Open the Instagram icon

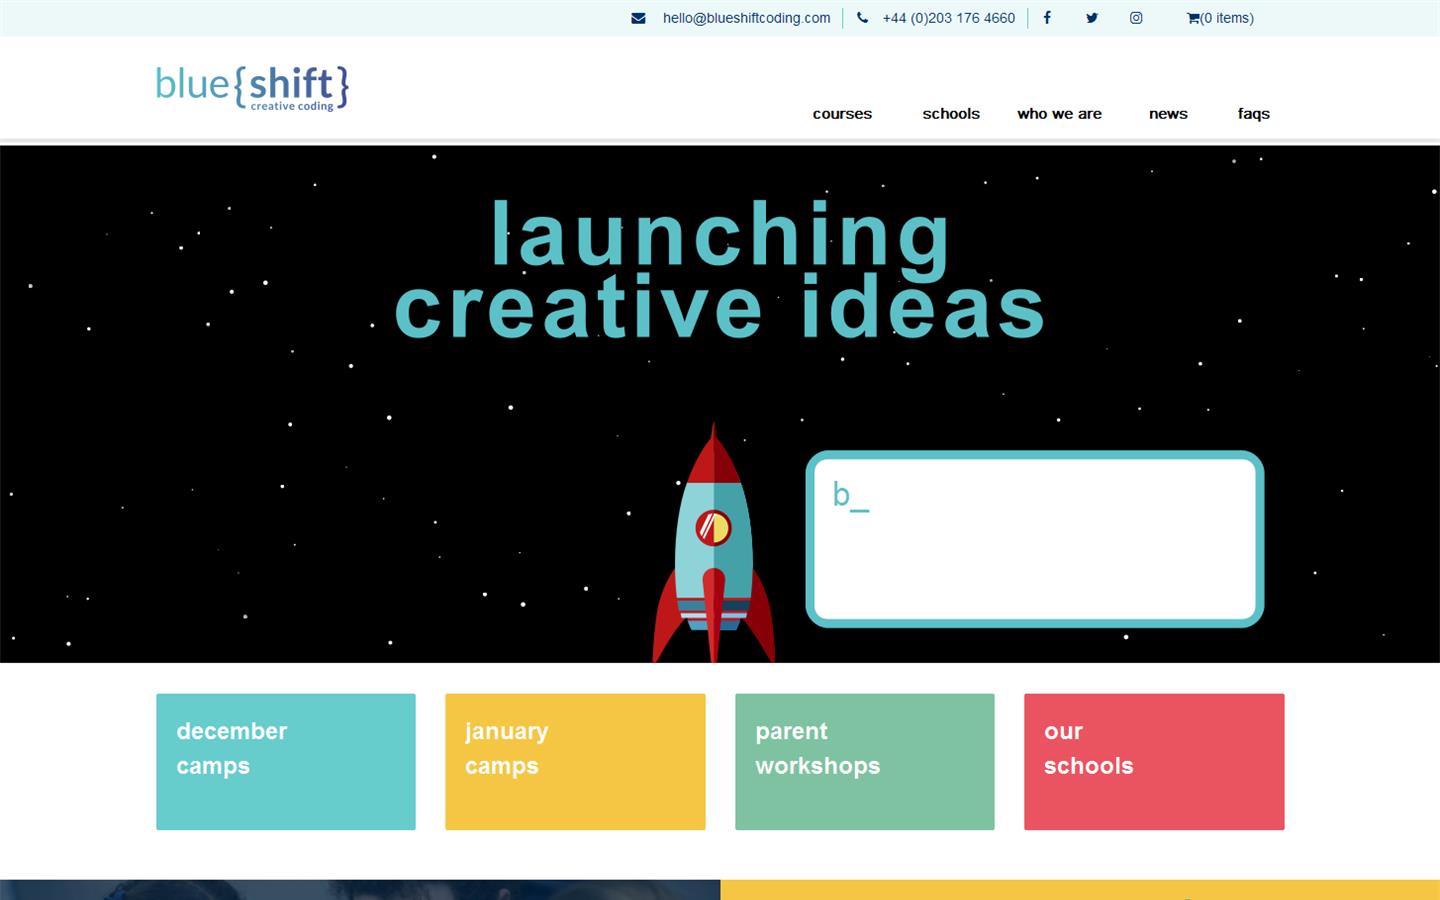[x=1136, y=18]
